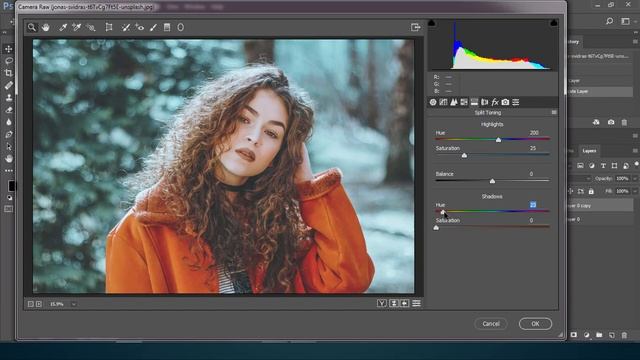
Task: Toggle shadow clipping warning on histogram
Action: coord(432,23)
